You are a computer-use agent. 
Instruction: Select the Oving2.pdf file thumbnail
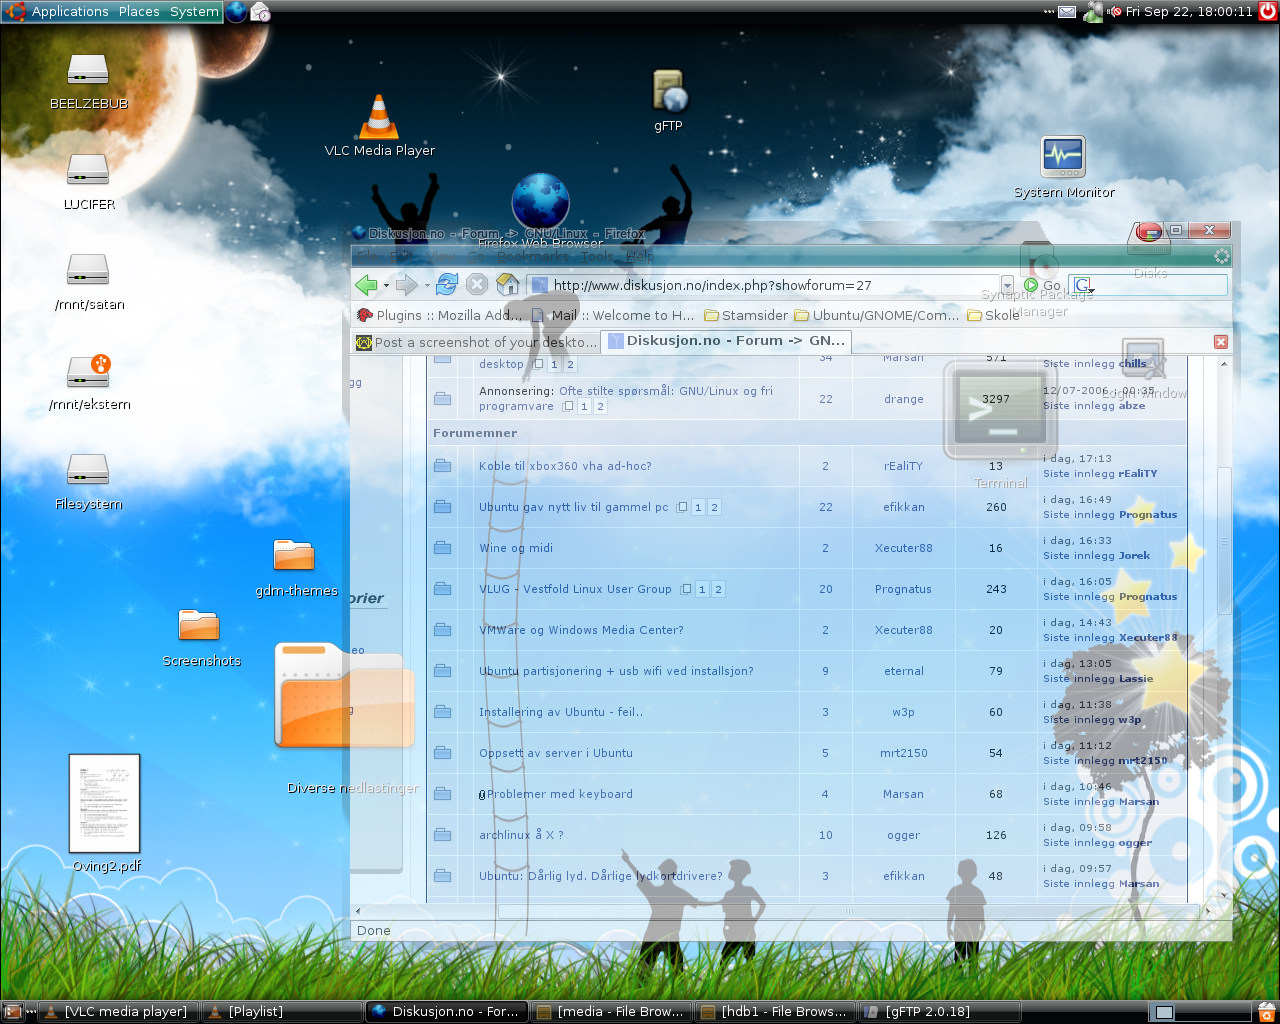click(x=104, y=803)
